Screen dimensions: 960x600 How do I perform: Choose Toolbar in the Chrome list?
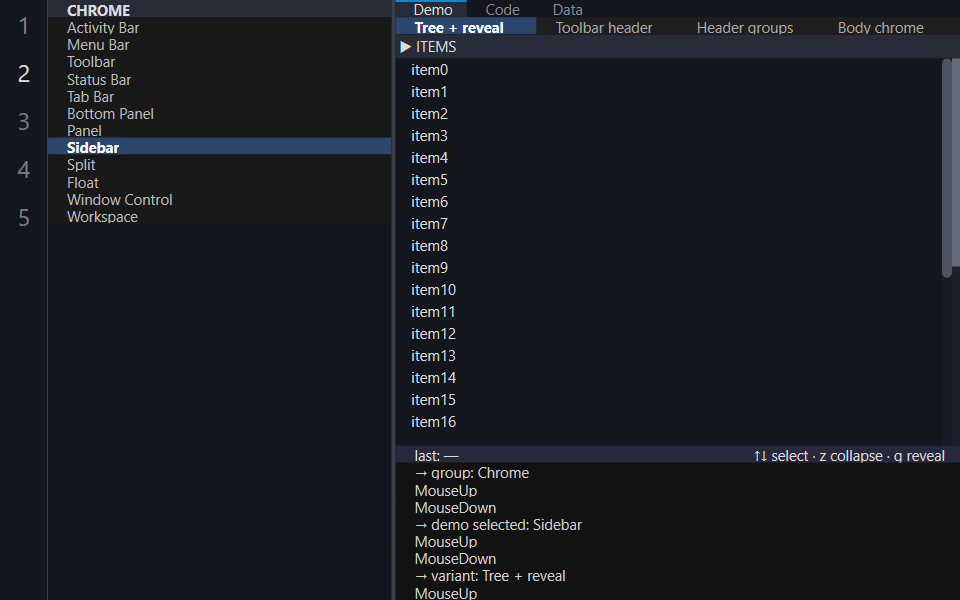click(219, 62)
